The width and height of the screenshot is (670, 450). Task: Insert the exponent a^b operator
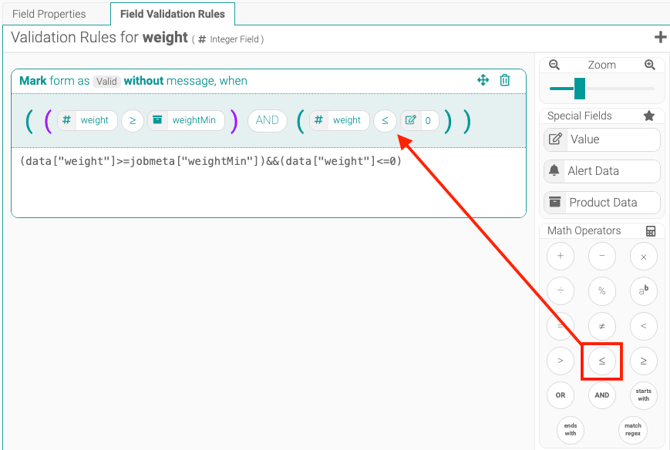coord(643,291)
